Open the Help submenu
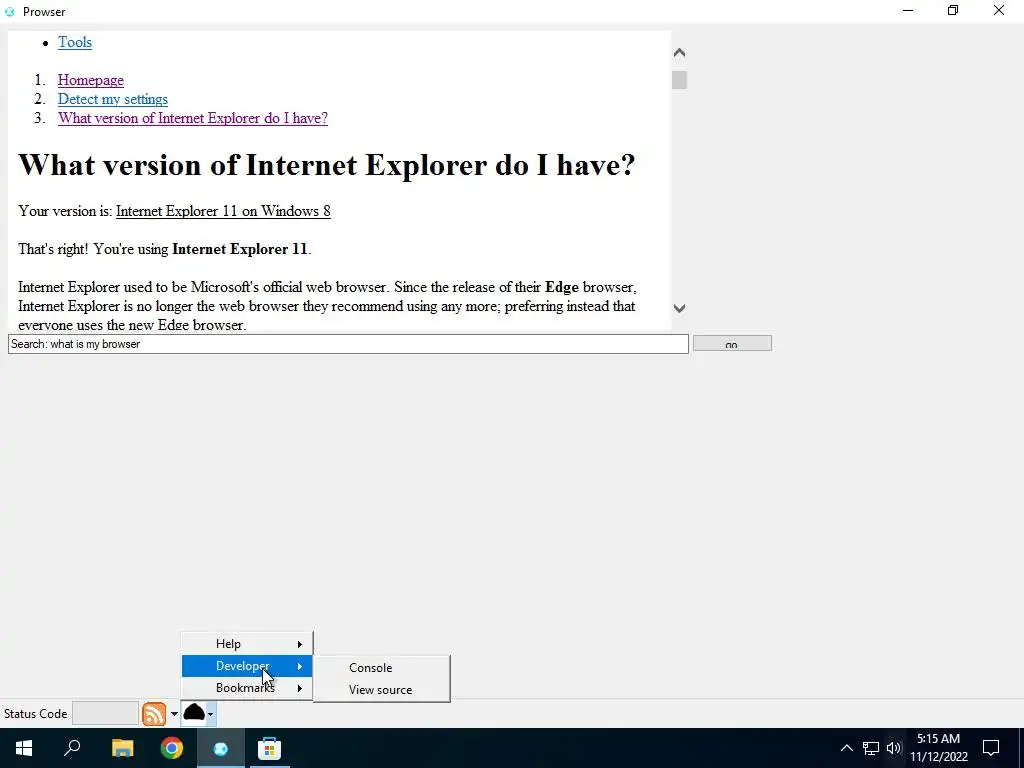1024x768 pixels. [247, 644]
